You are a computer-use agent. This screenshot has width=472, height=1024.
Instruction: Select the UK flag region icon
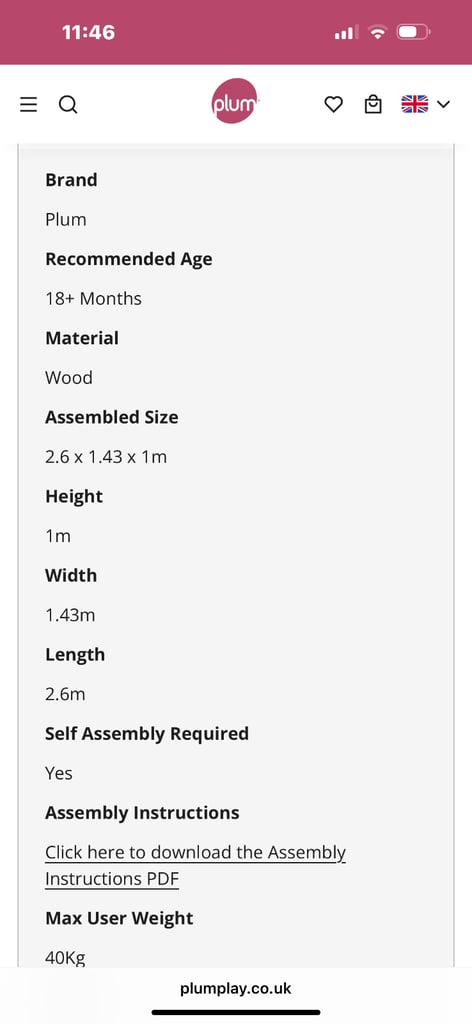(415, 104)
